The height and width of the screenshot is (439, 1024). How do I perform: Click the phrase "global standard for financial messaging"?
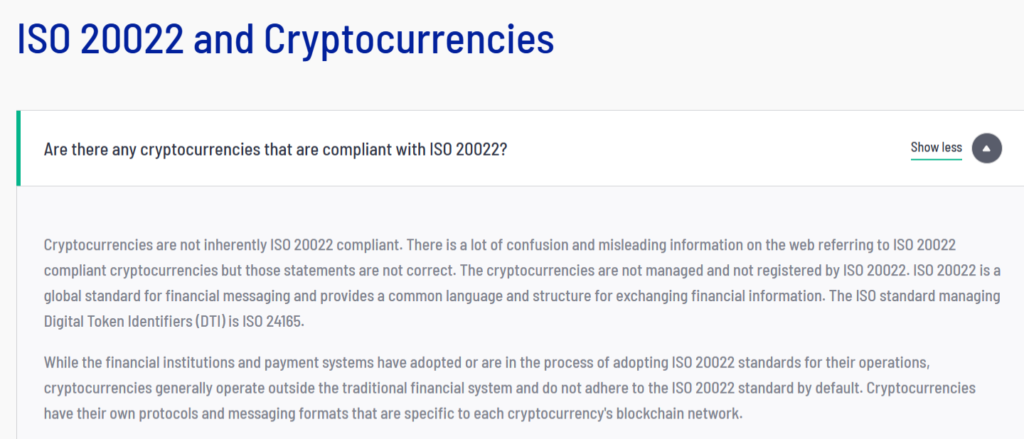166,296
